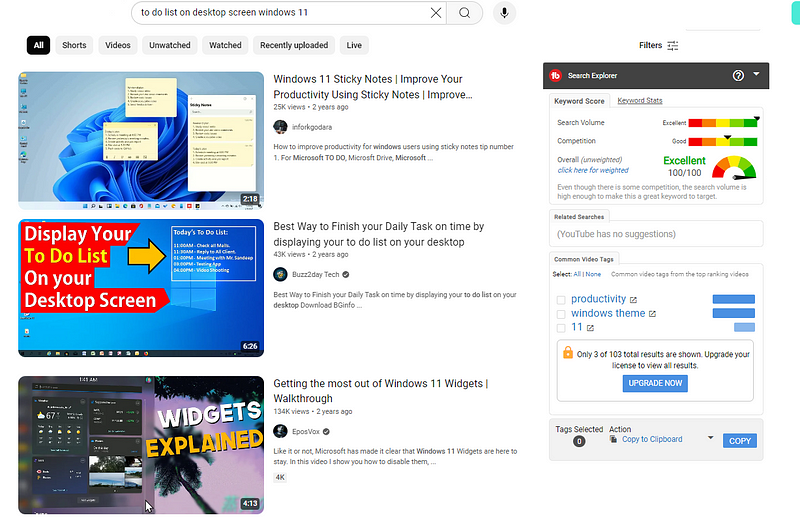Open the productivity tag link
The height and width of the screenshot is (522, 800).
(x=598, y=299)
